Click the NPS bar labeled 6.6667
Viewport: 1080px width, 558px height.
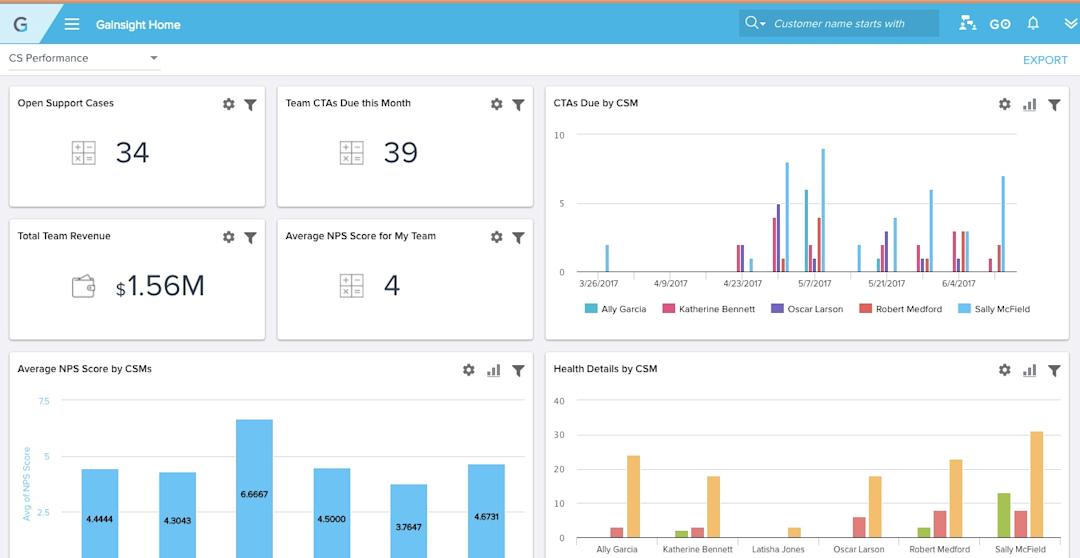[254, 488]
